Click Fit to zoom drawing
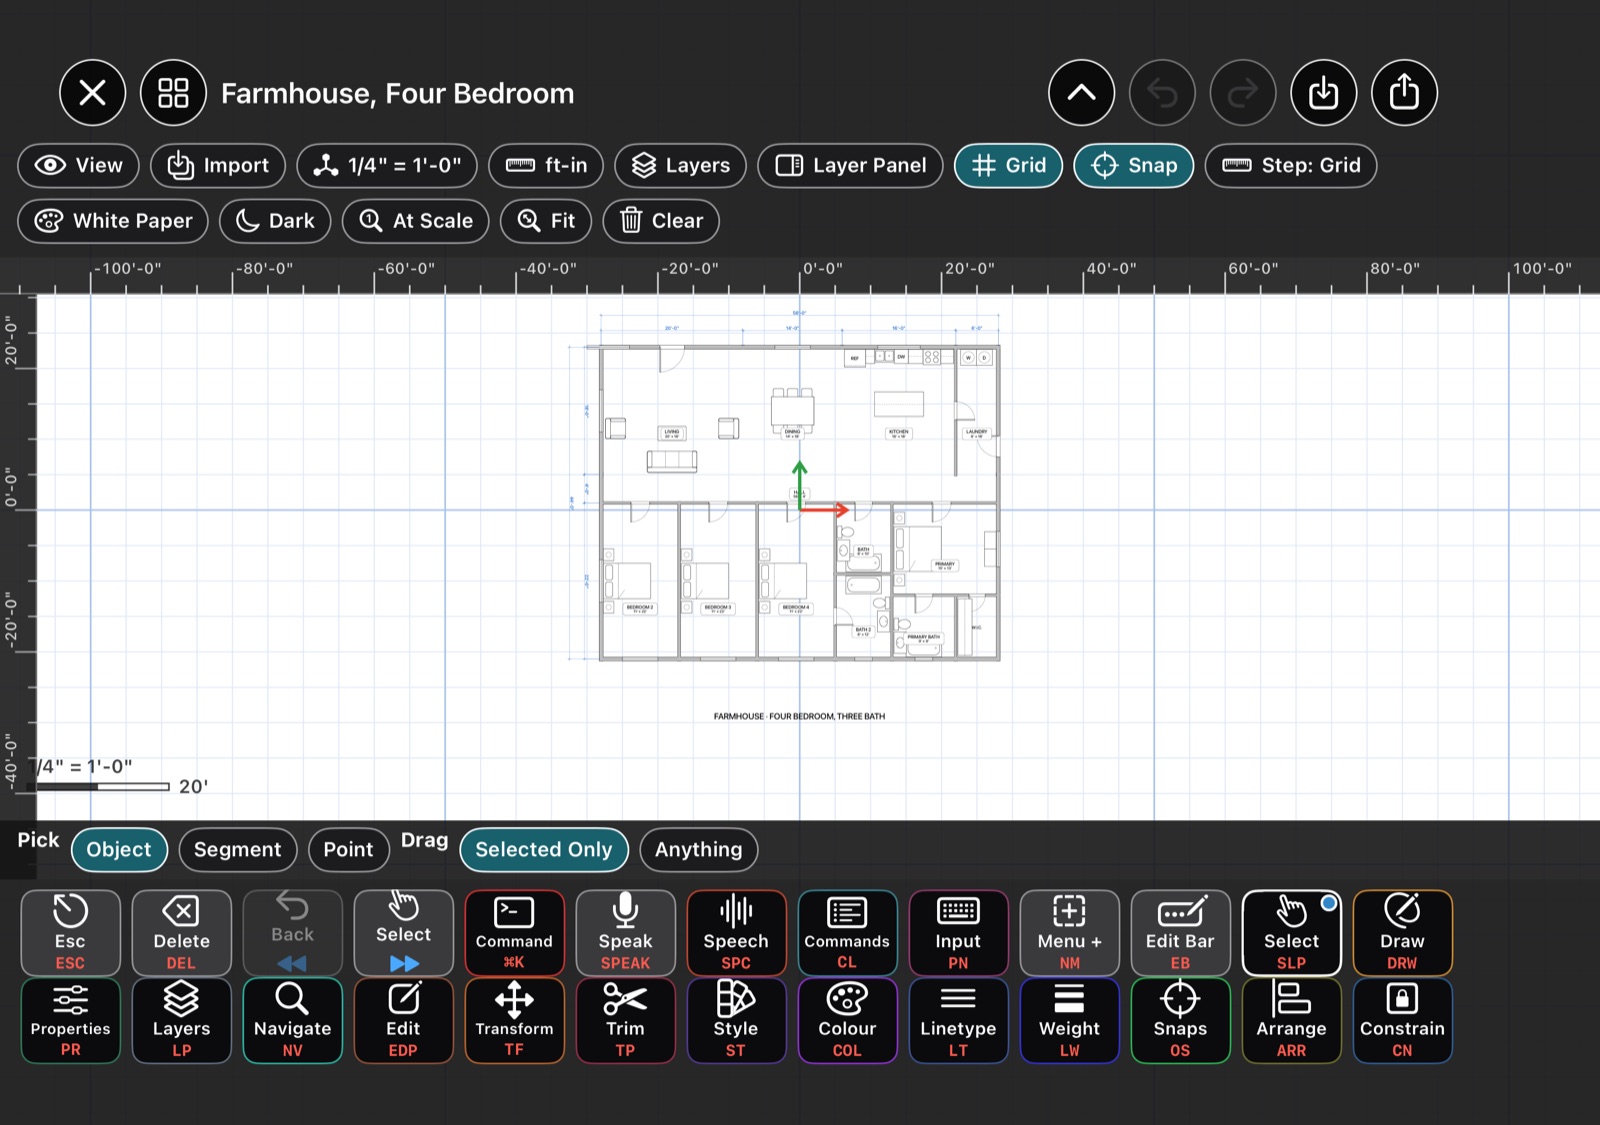The width and height of the screenshot is (1600, 1125). tap(546, 221)
